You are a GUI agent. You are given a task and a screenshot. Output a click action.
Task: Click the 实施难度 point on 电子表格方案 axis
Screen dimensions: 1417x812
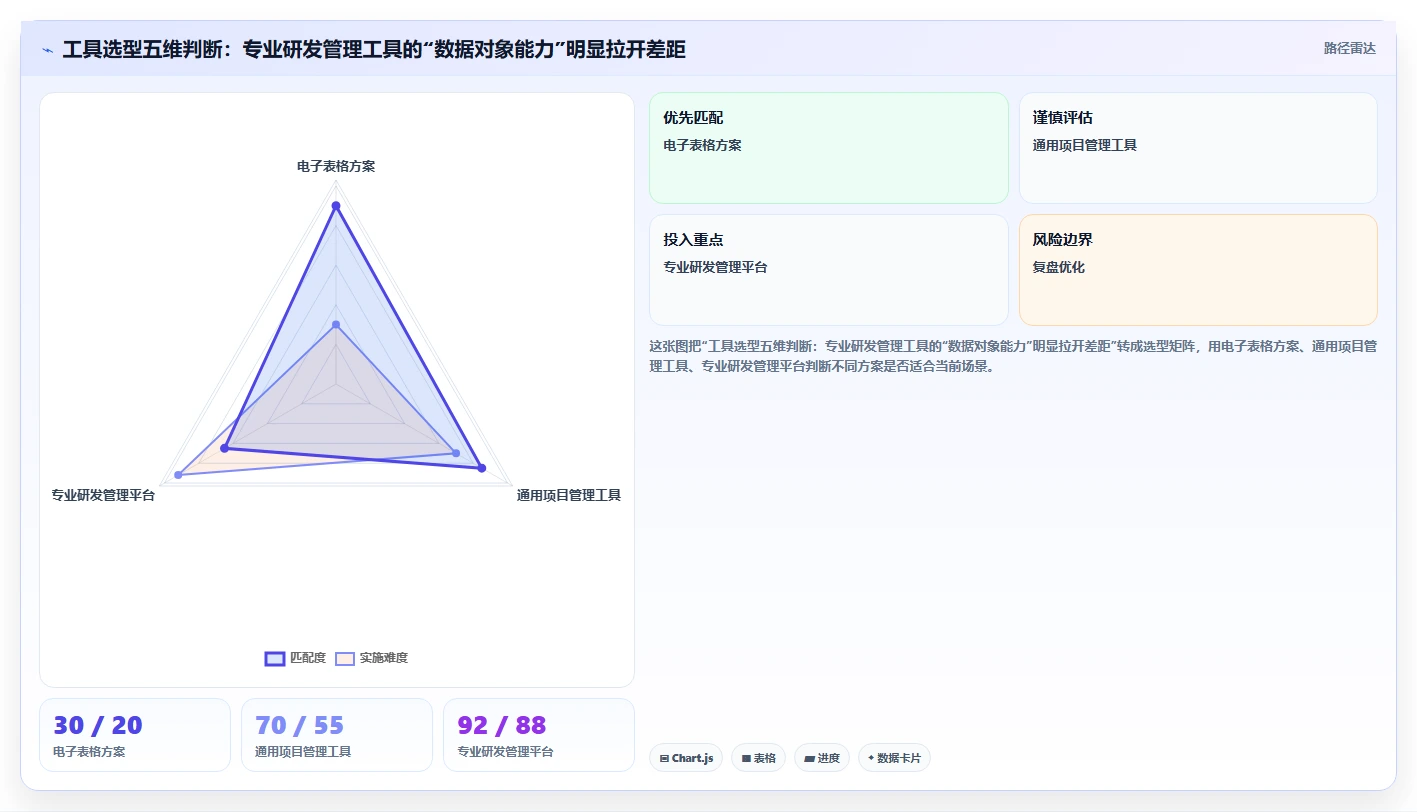(336, 324)
